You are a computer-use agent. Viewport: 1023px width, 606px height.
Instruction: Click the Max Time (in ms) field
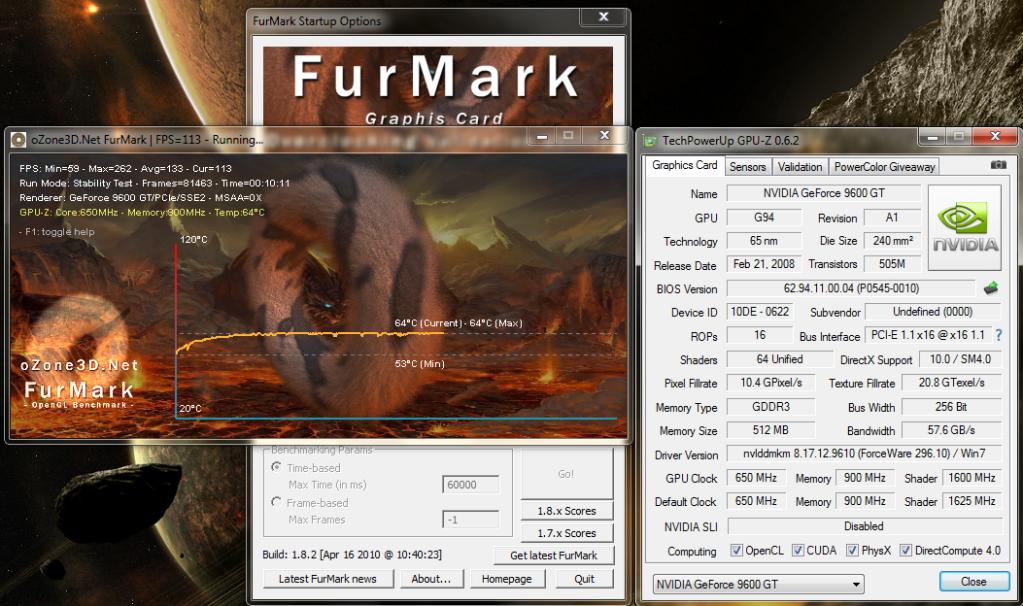[x=470, y=485]
